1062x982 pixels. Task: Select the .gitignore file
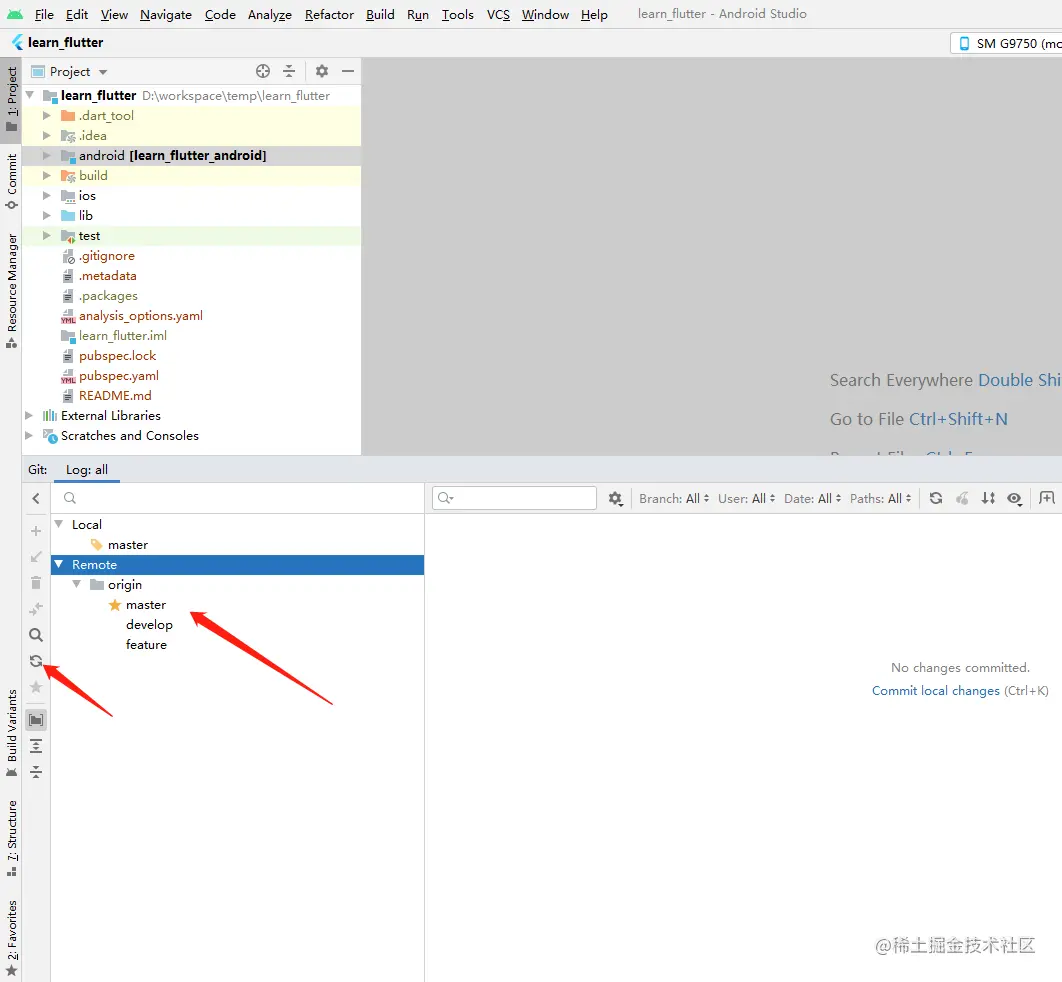(106, 256)
